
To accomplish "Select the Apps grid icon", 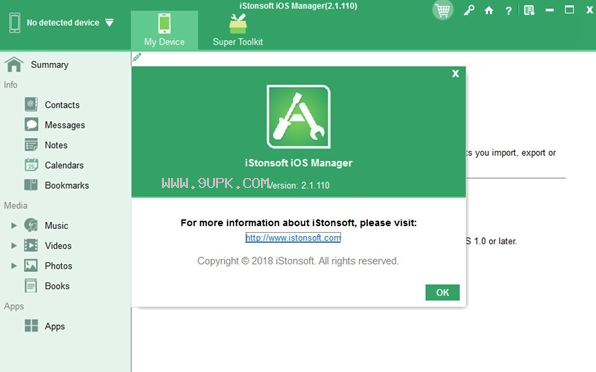I will coord(31,326).
